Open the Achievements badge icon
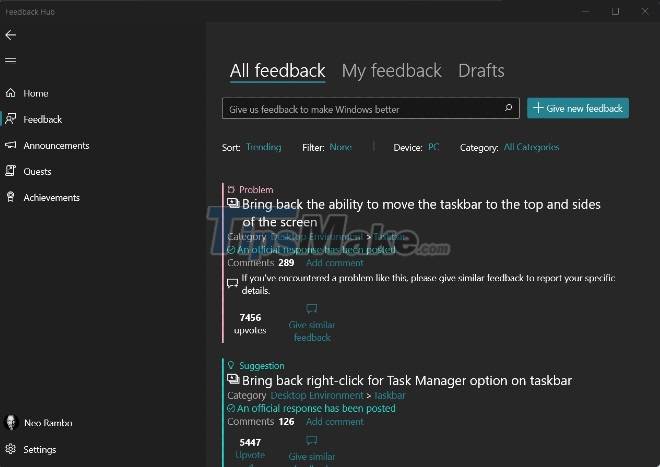Image resolution: width=660 pixels, height=467 pixels. [11, 197]
